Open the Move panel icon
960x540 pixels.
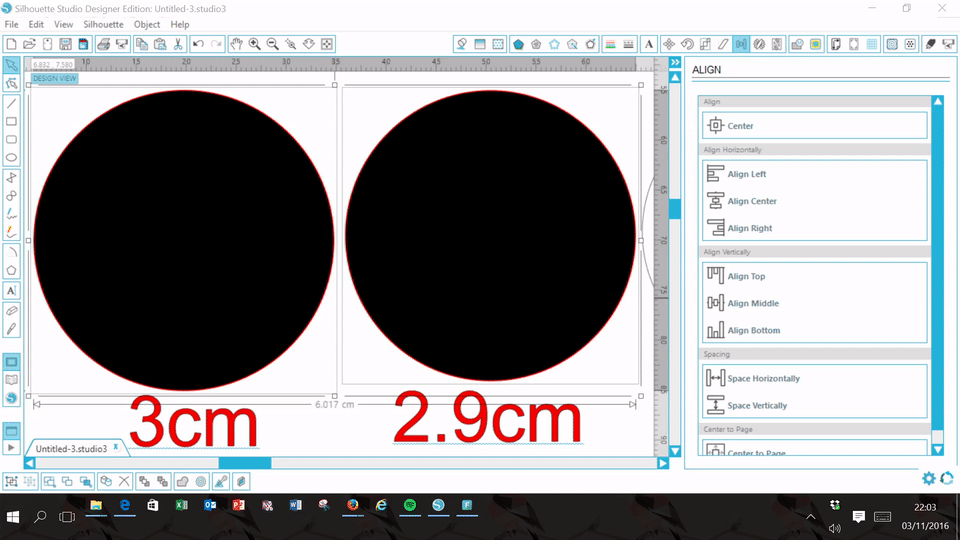[669, 44]
